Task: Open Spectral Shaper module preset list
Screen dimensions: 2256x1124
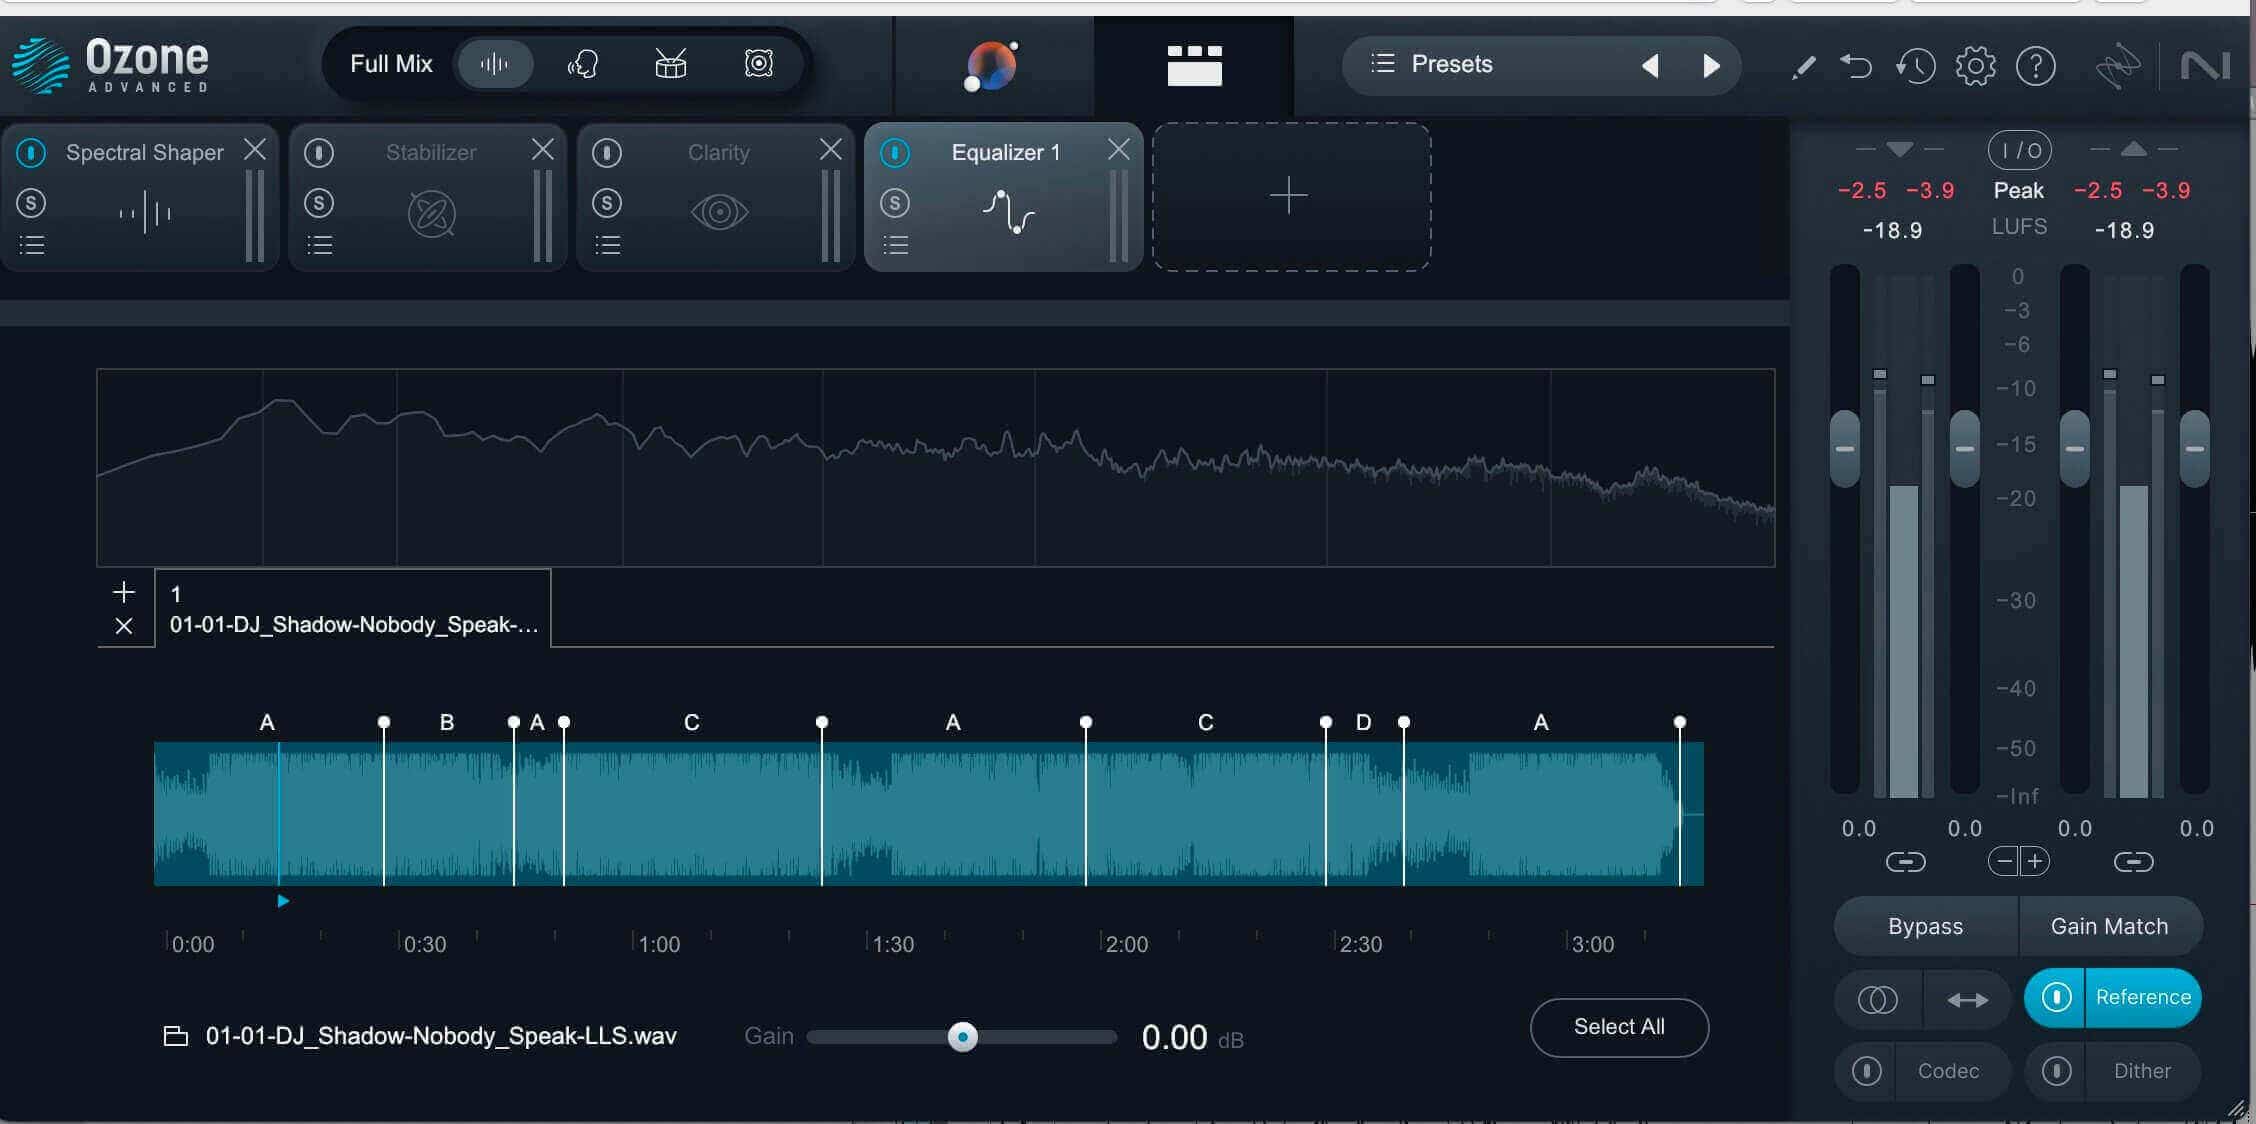Action: coord(32,245)
